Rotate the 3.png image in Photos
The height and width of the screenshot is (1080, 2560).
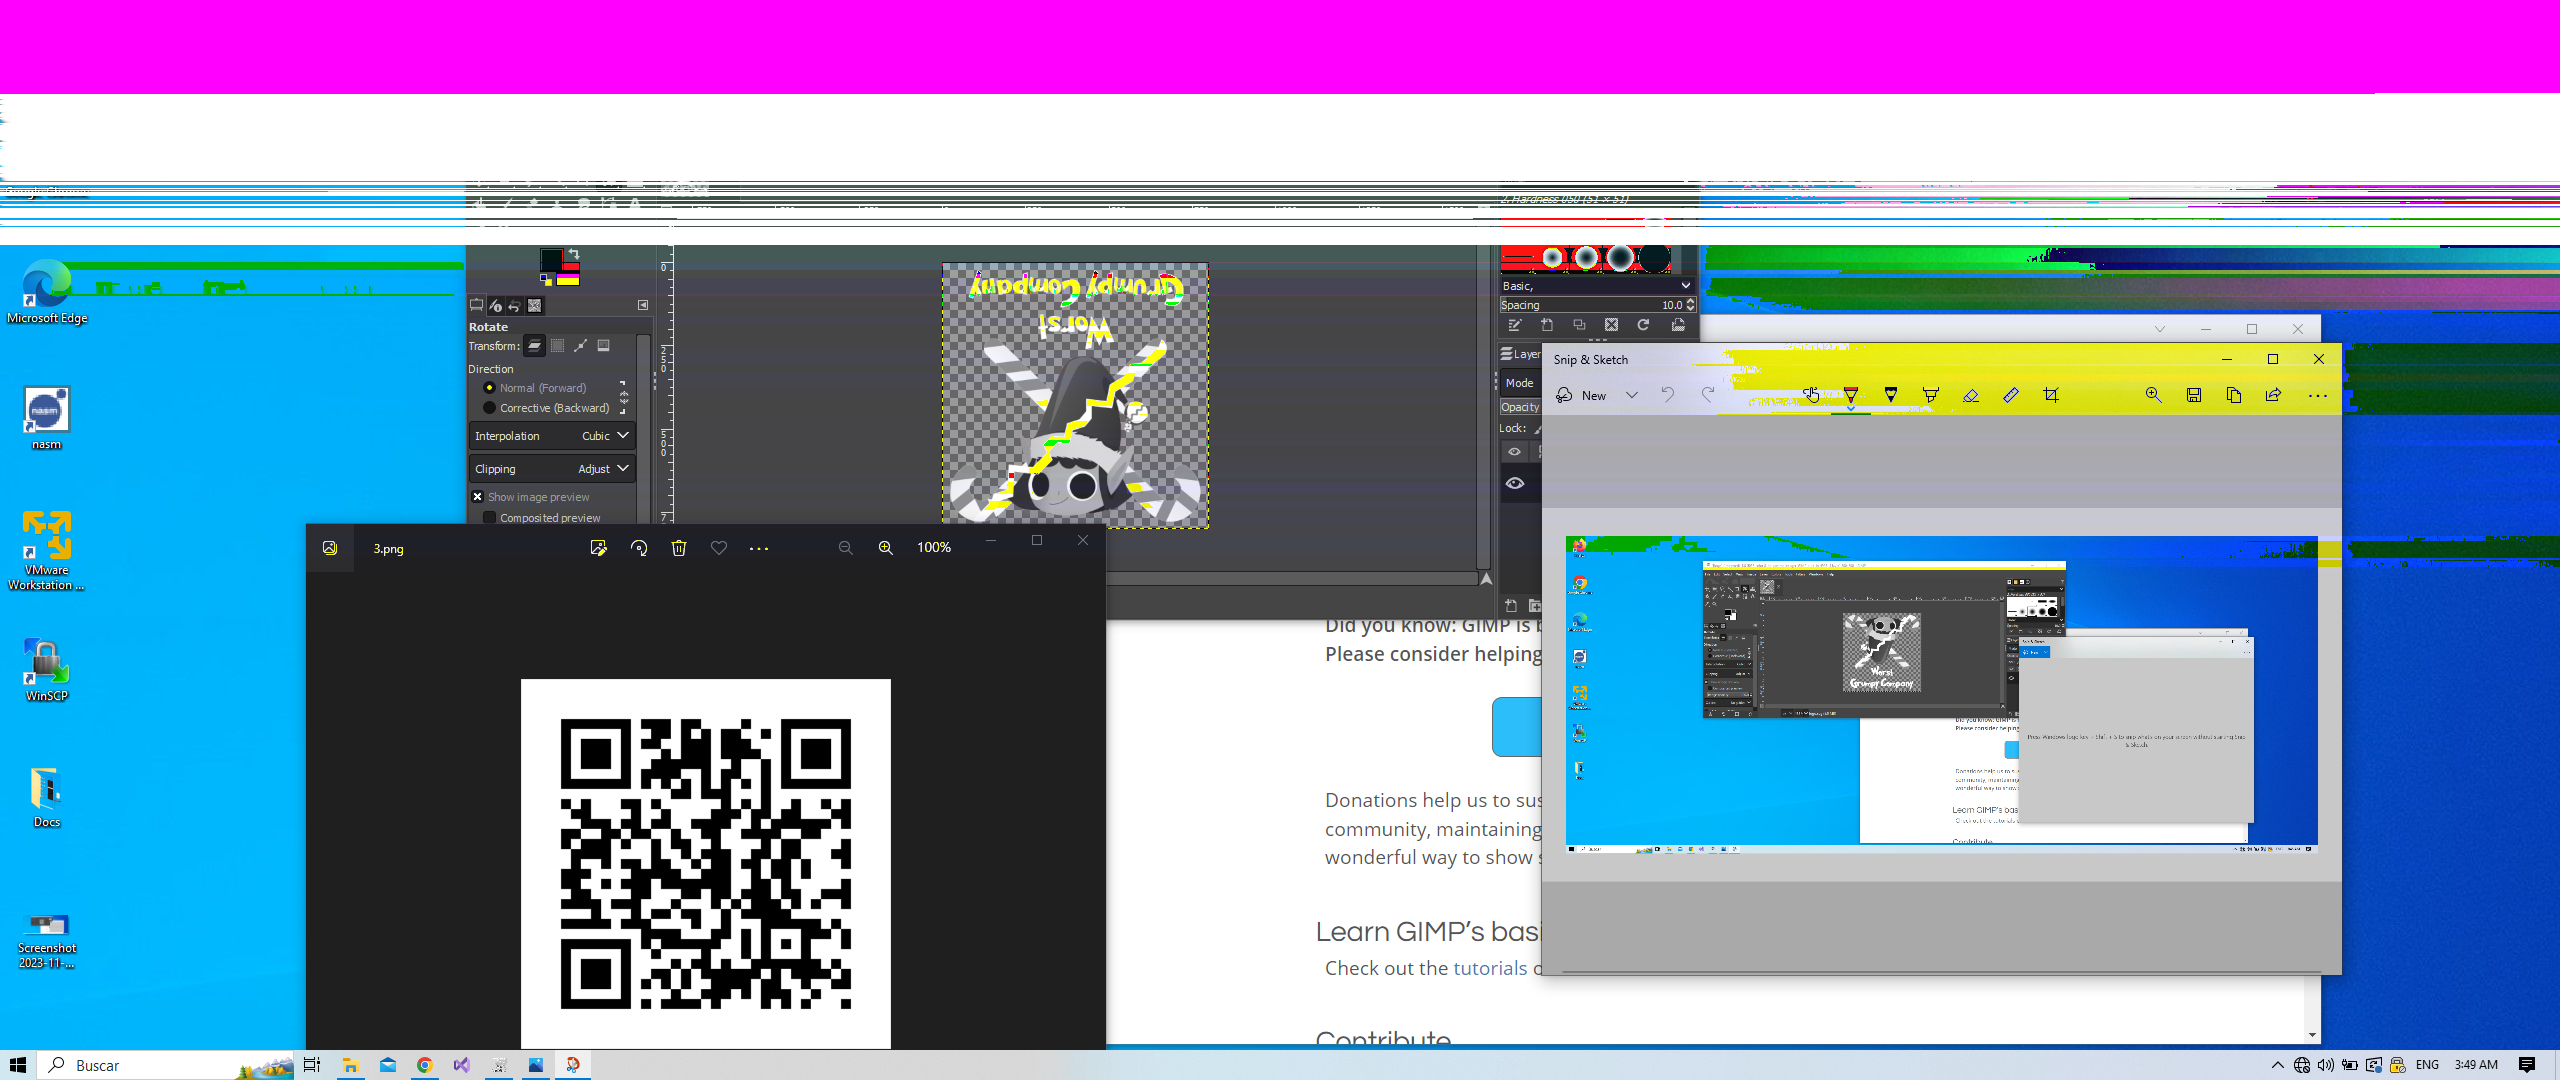click(x=639, y=548)
